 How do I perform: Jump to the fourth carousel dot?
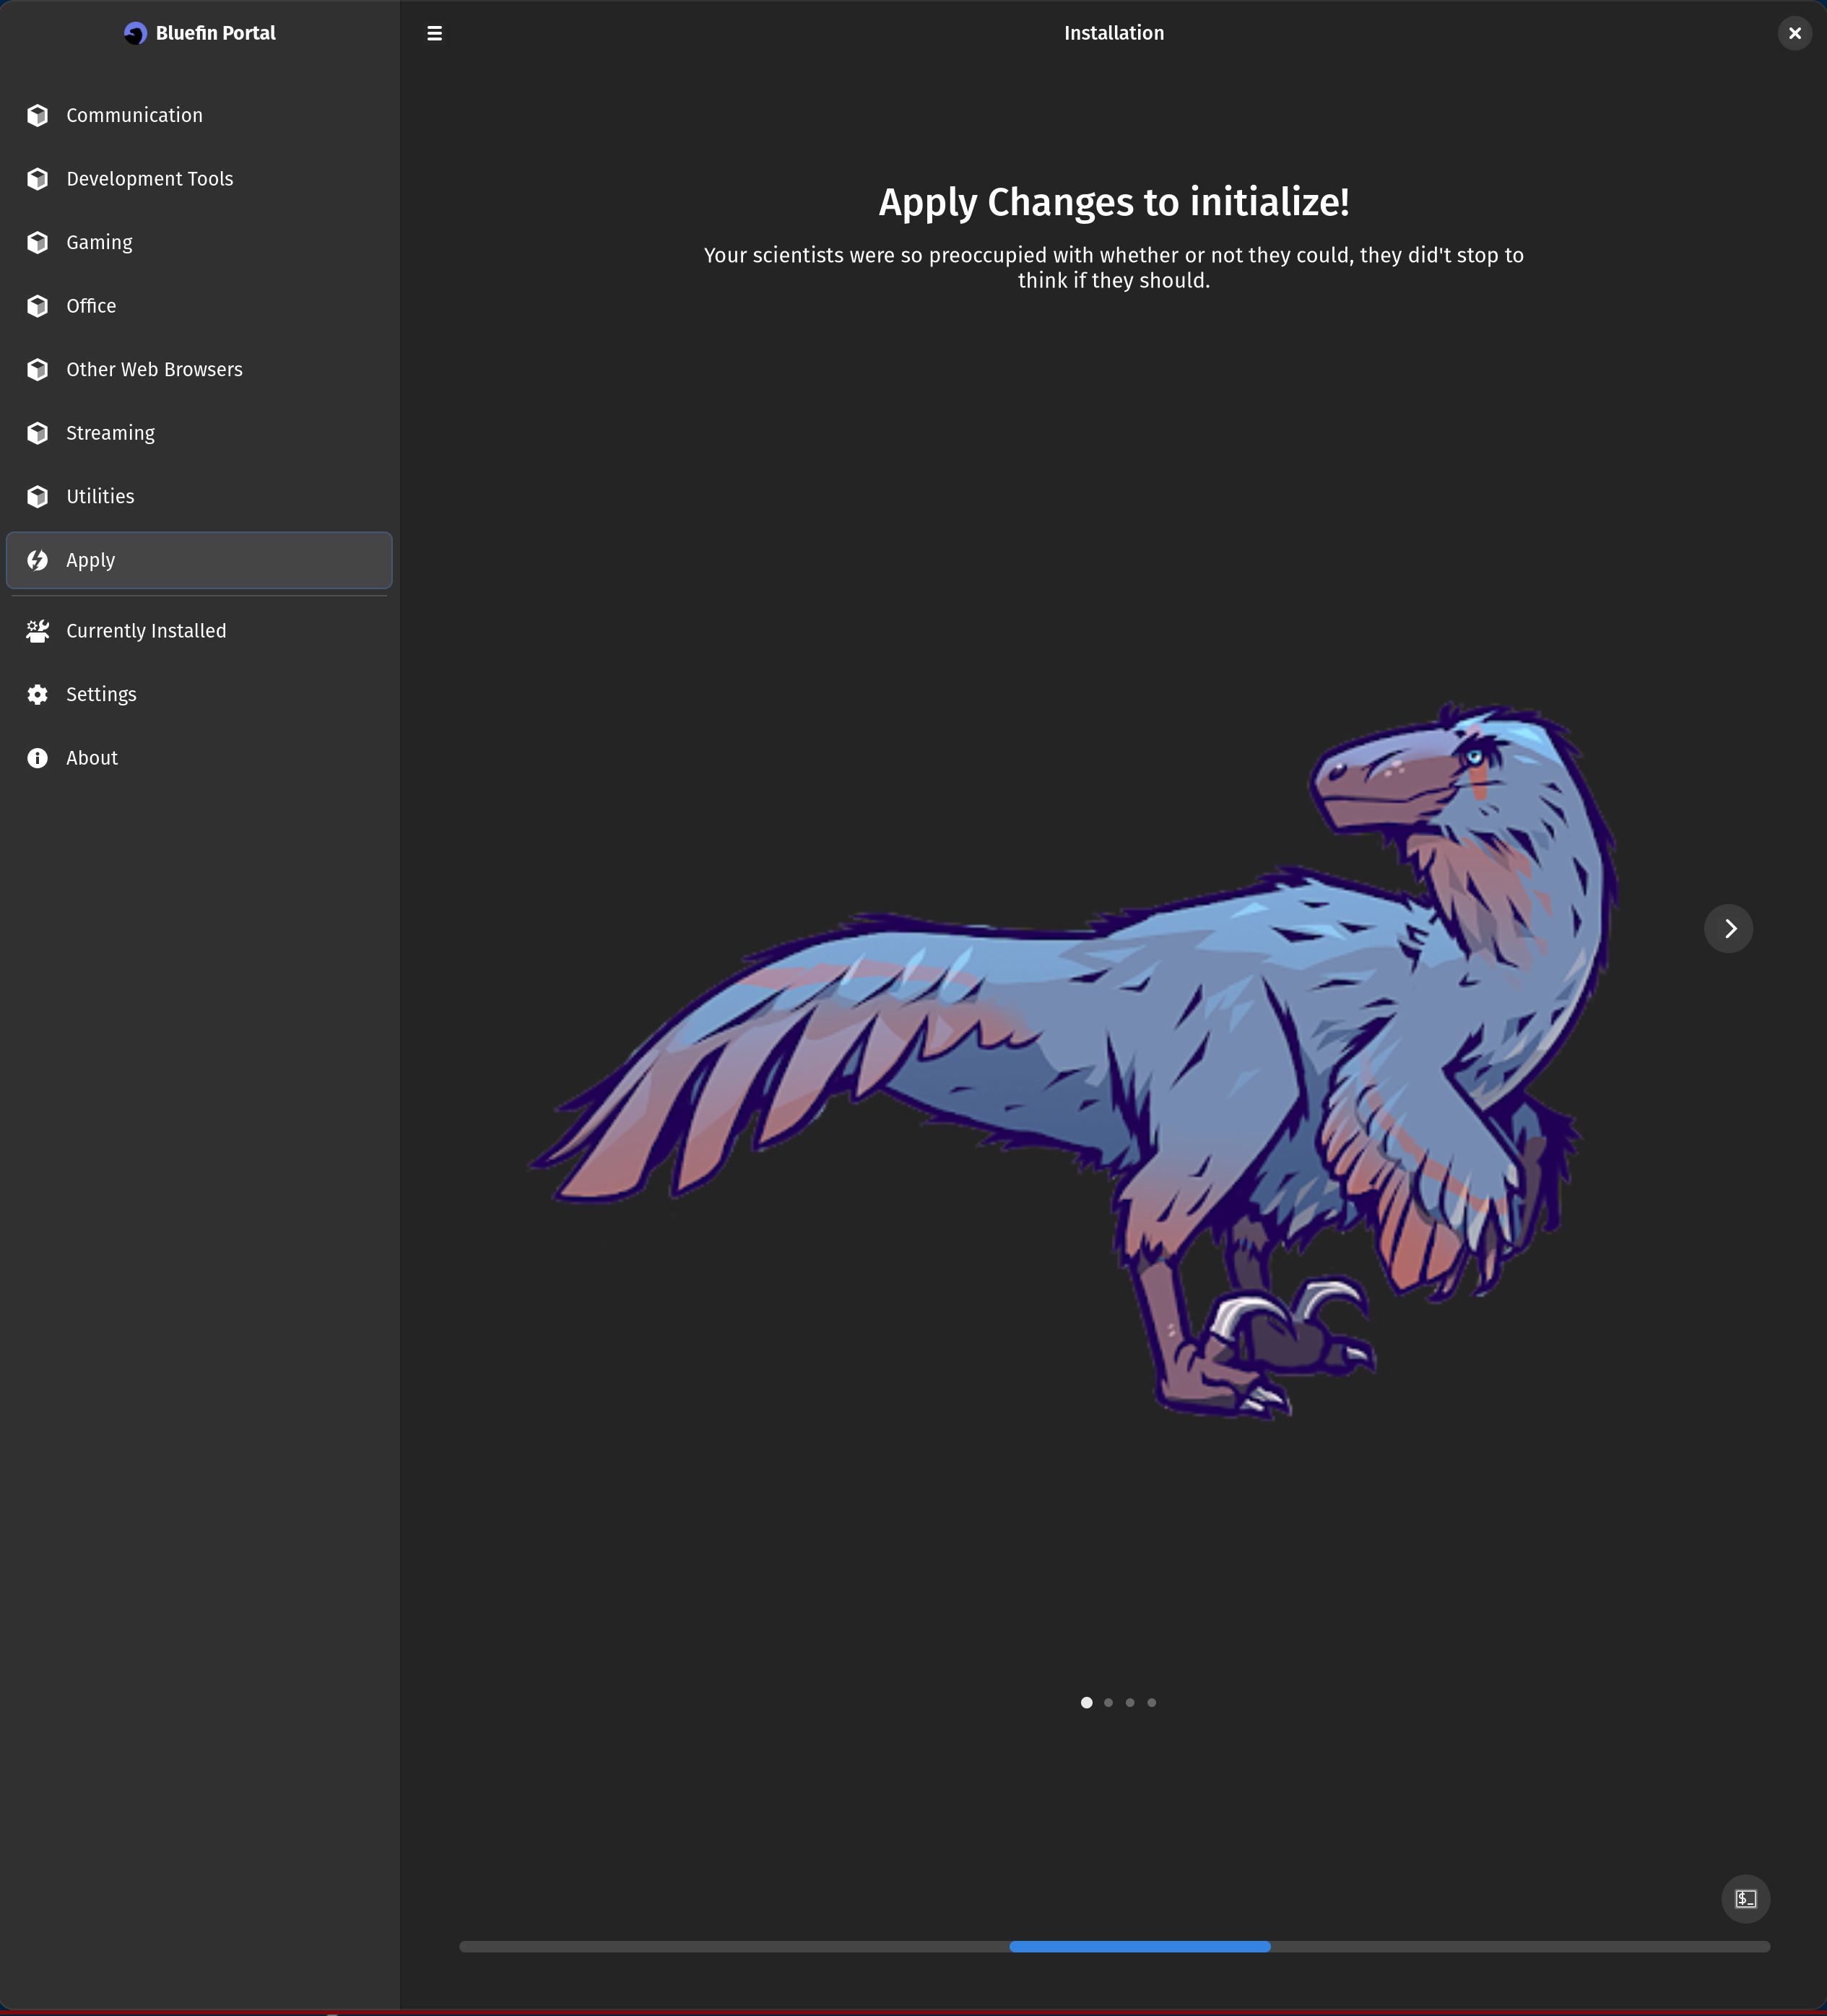click(1152, 1702)
